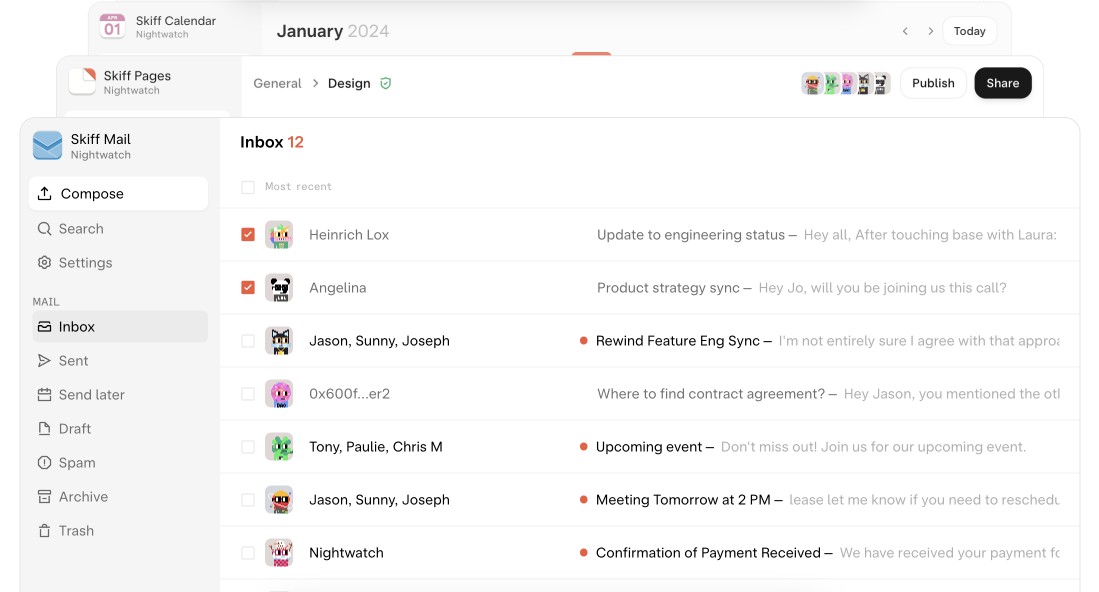1099x592 pixels.
Task: Click the Skiff Pages app icon
Action: click(82, 81)
